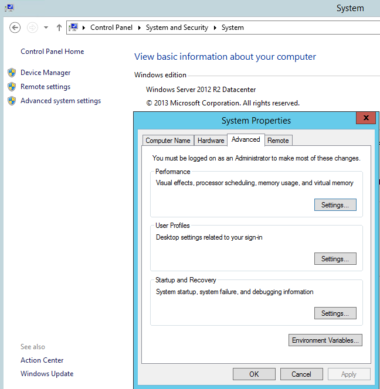Confirm System Properties with OK
380x389 pixels.
point(254,374)
